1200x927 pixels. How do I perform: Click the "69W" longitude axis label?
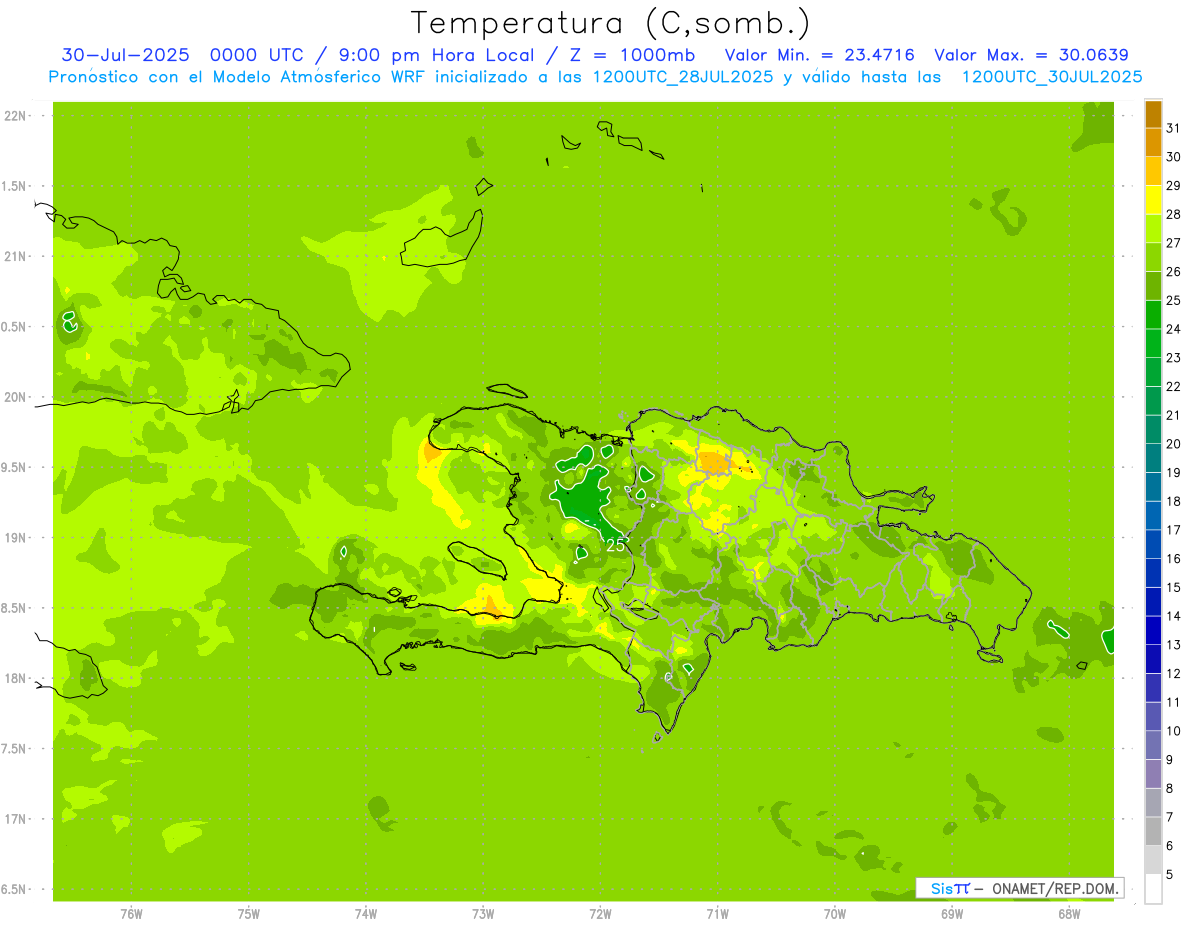[x=952, y=914]
